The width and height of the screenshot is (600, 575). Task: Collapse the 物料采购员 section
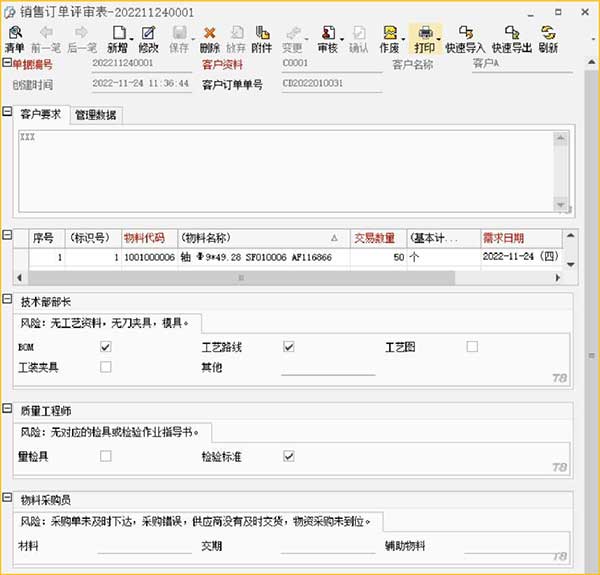click(7, 497)
